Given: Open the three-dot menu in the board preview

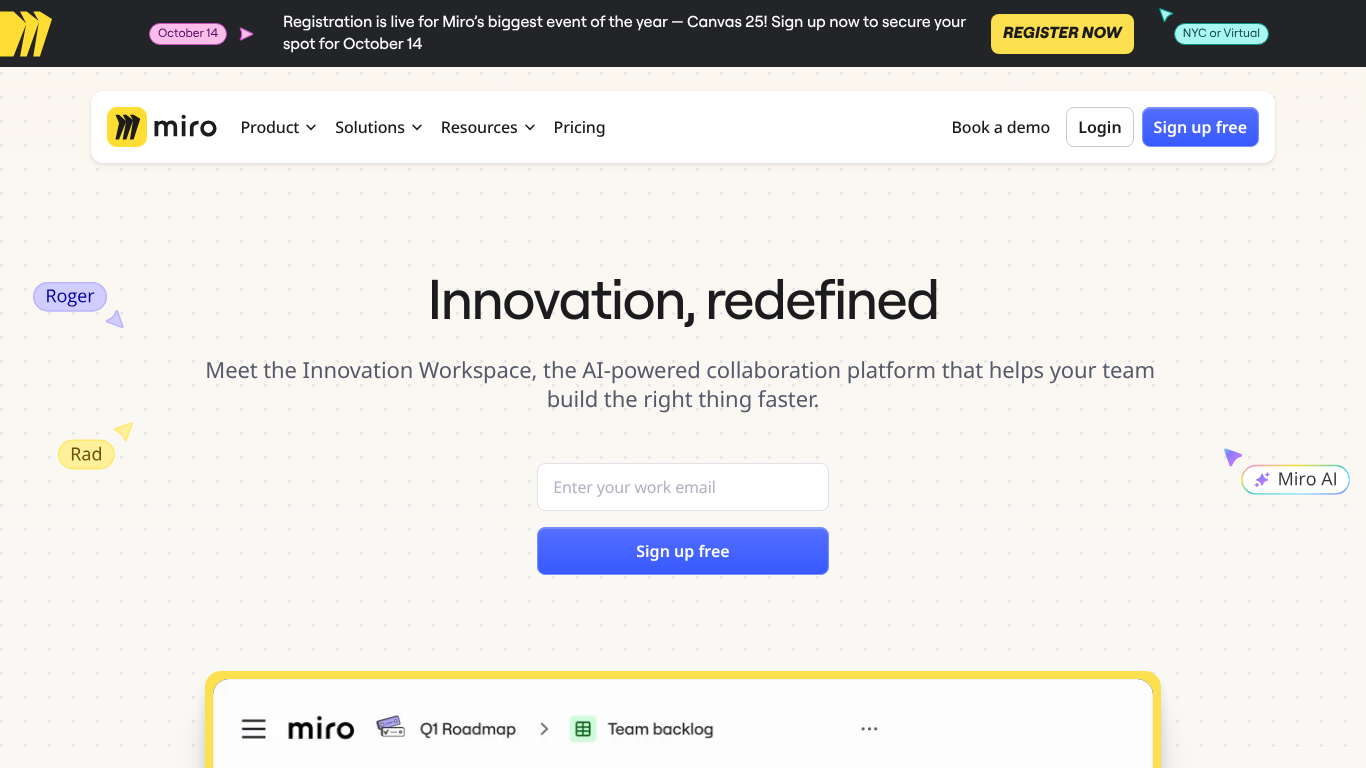Looking at the screenshot, I should click(x=868, y=729).
